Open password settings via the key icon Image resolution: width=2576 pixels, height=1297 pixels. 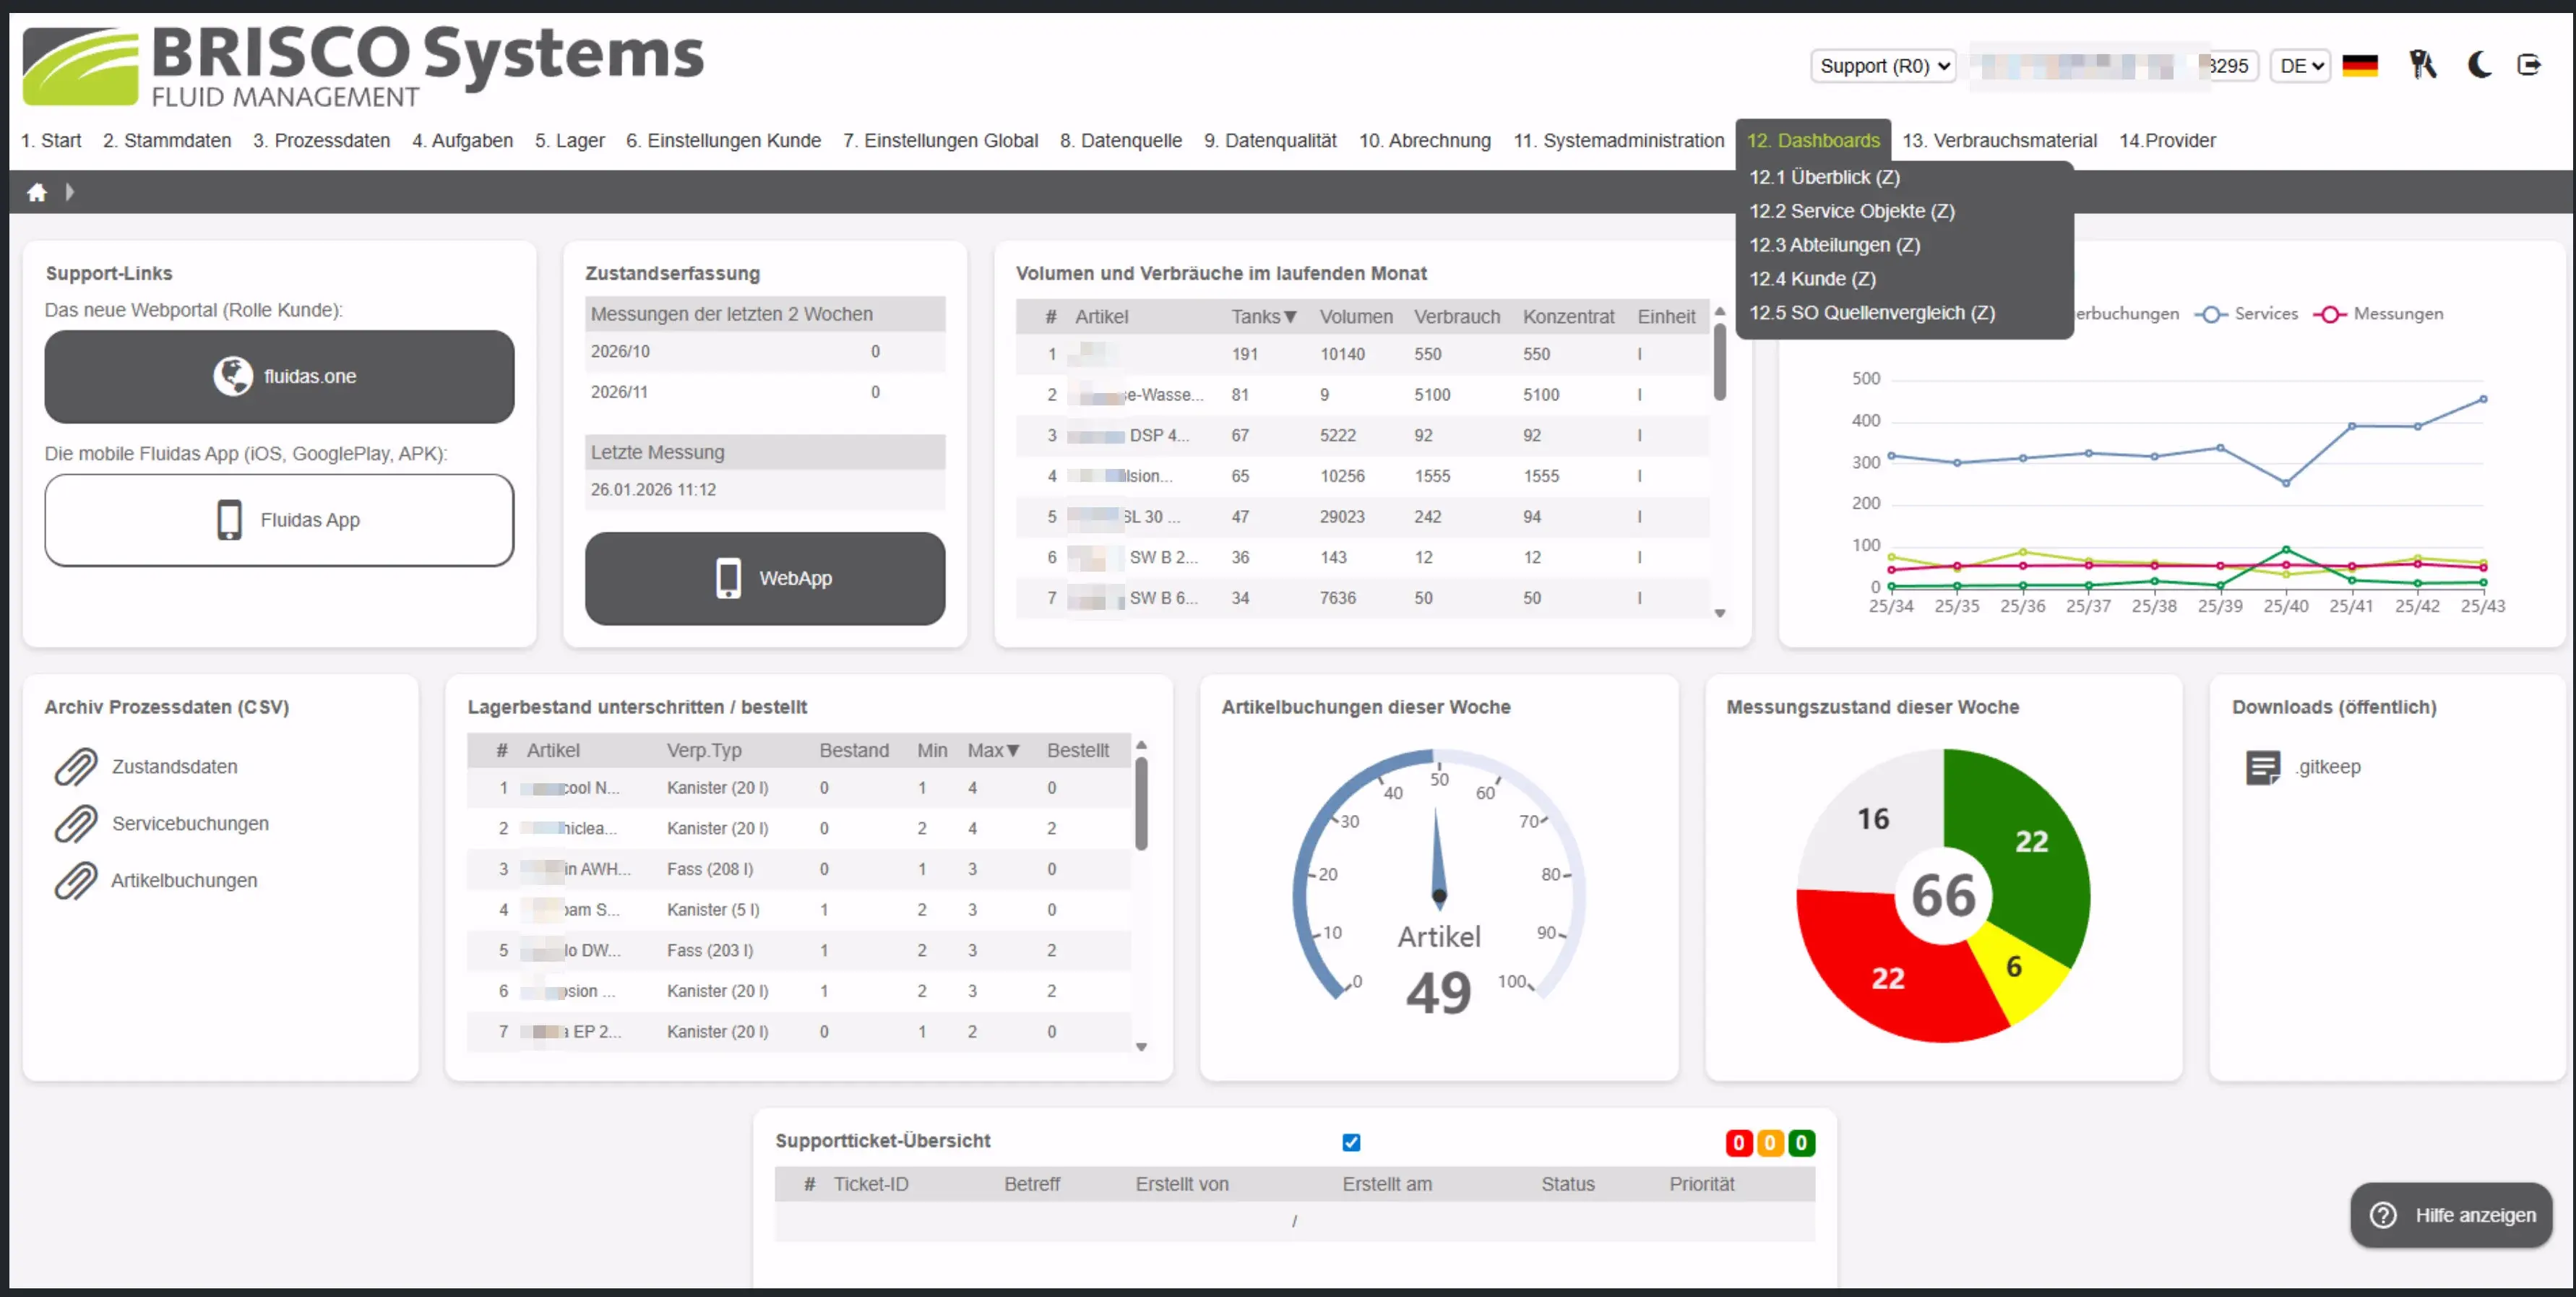(x=2424, y=64)
